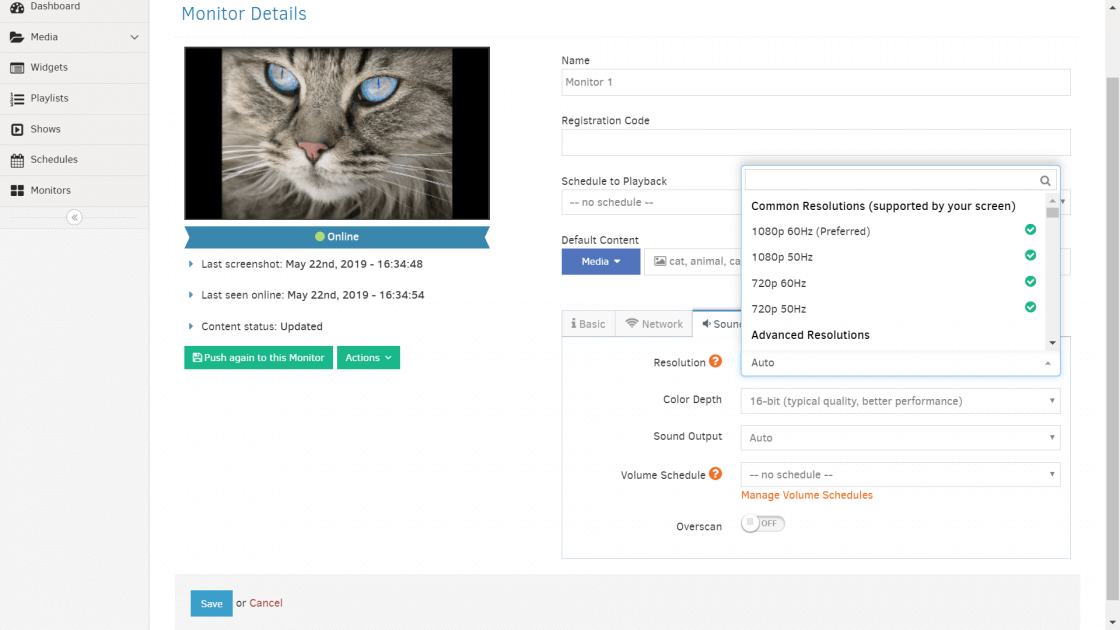
Task: Collapse the sidebar with the double-chevron button
Action: coord(75,216)
